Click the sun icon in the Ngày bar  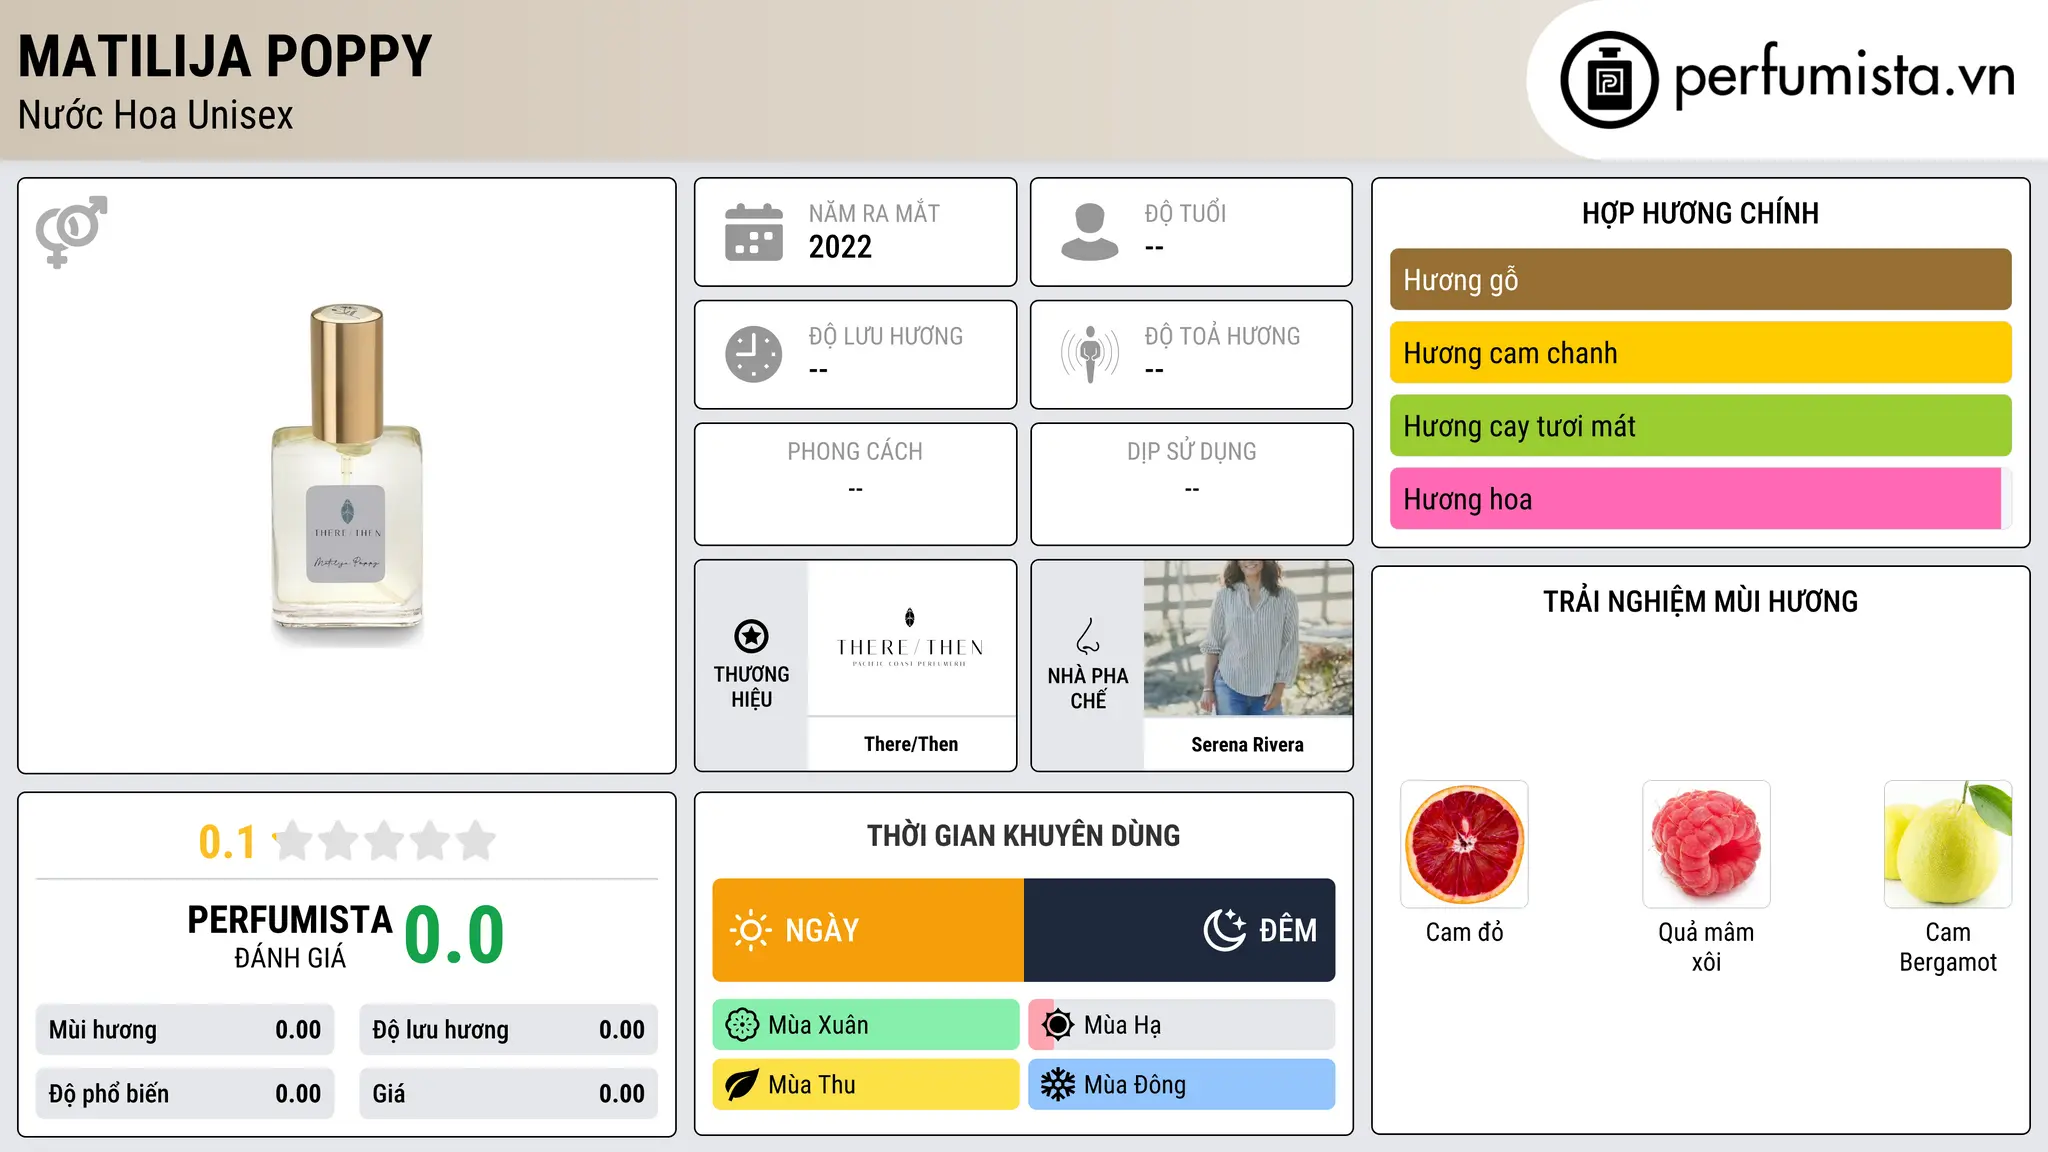point(751,930)
